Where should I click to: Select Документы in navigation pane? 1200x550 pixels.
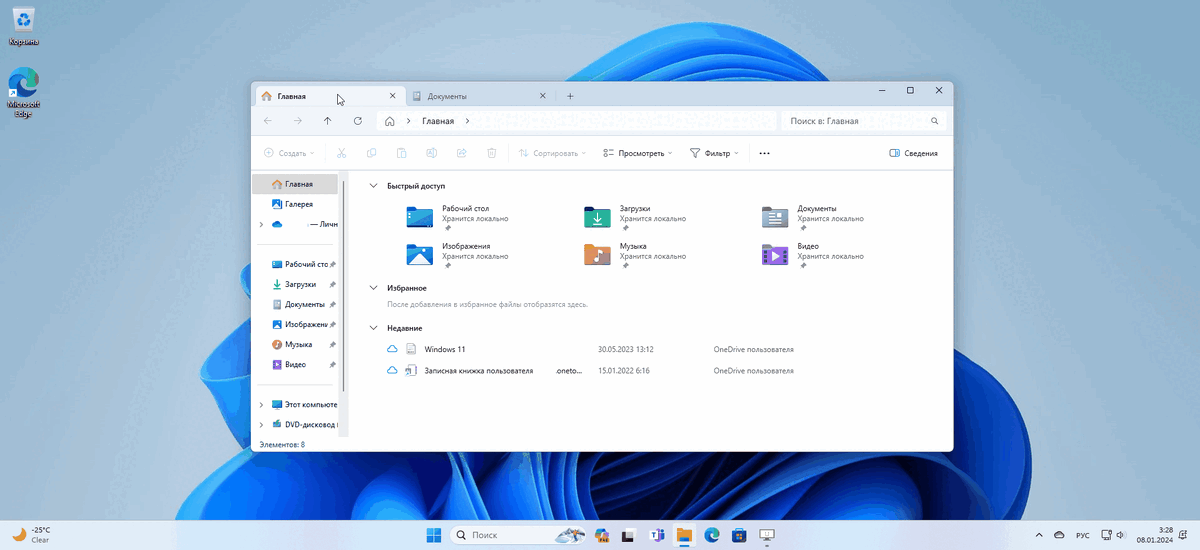click(295, 304)
